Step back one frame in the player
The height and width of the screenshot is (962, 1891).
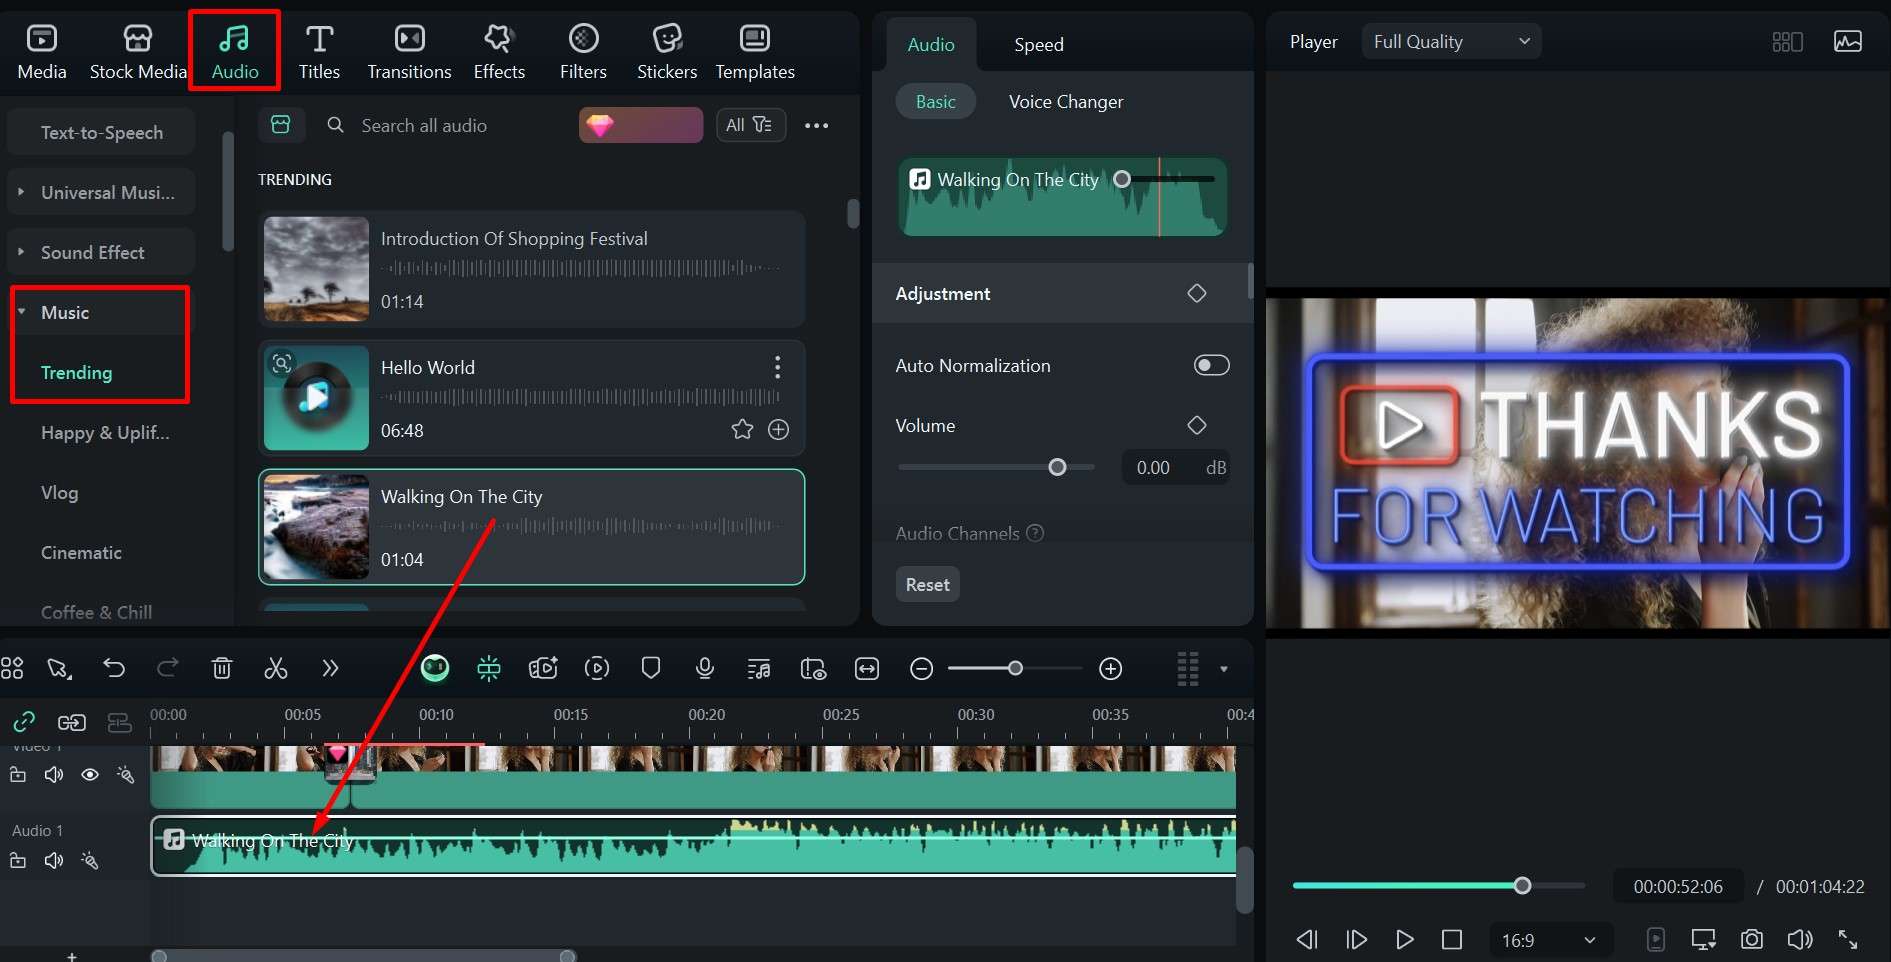click(x=1306, y=940)
